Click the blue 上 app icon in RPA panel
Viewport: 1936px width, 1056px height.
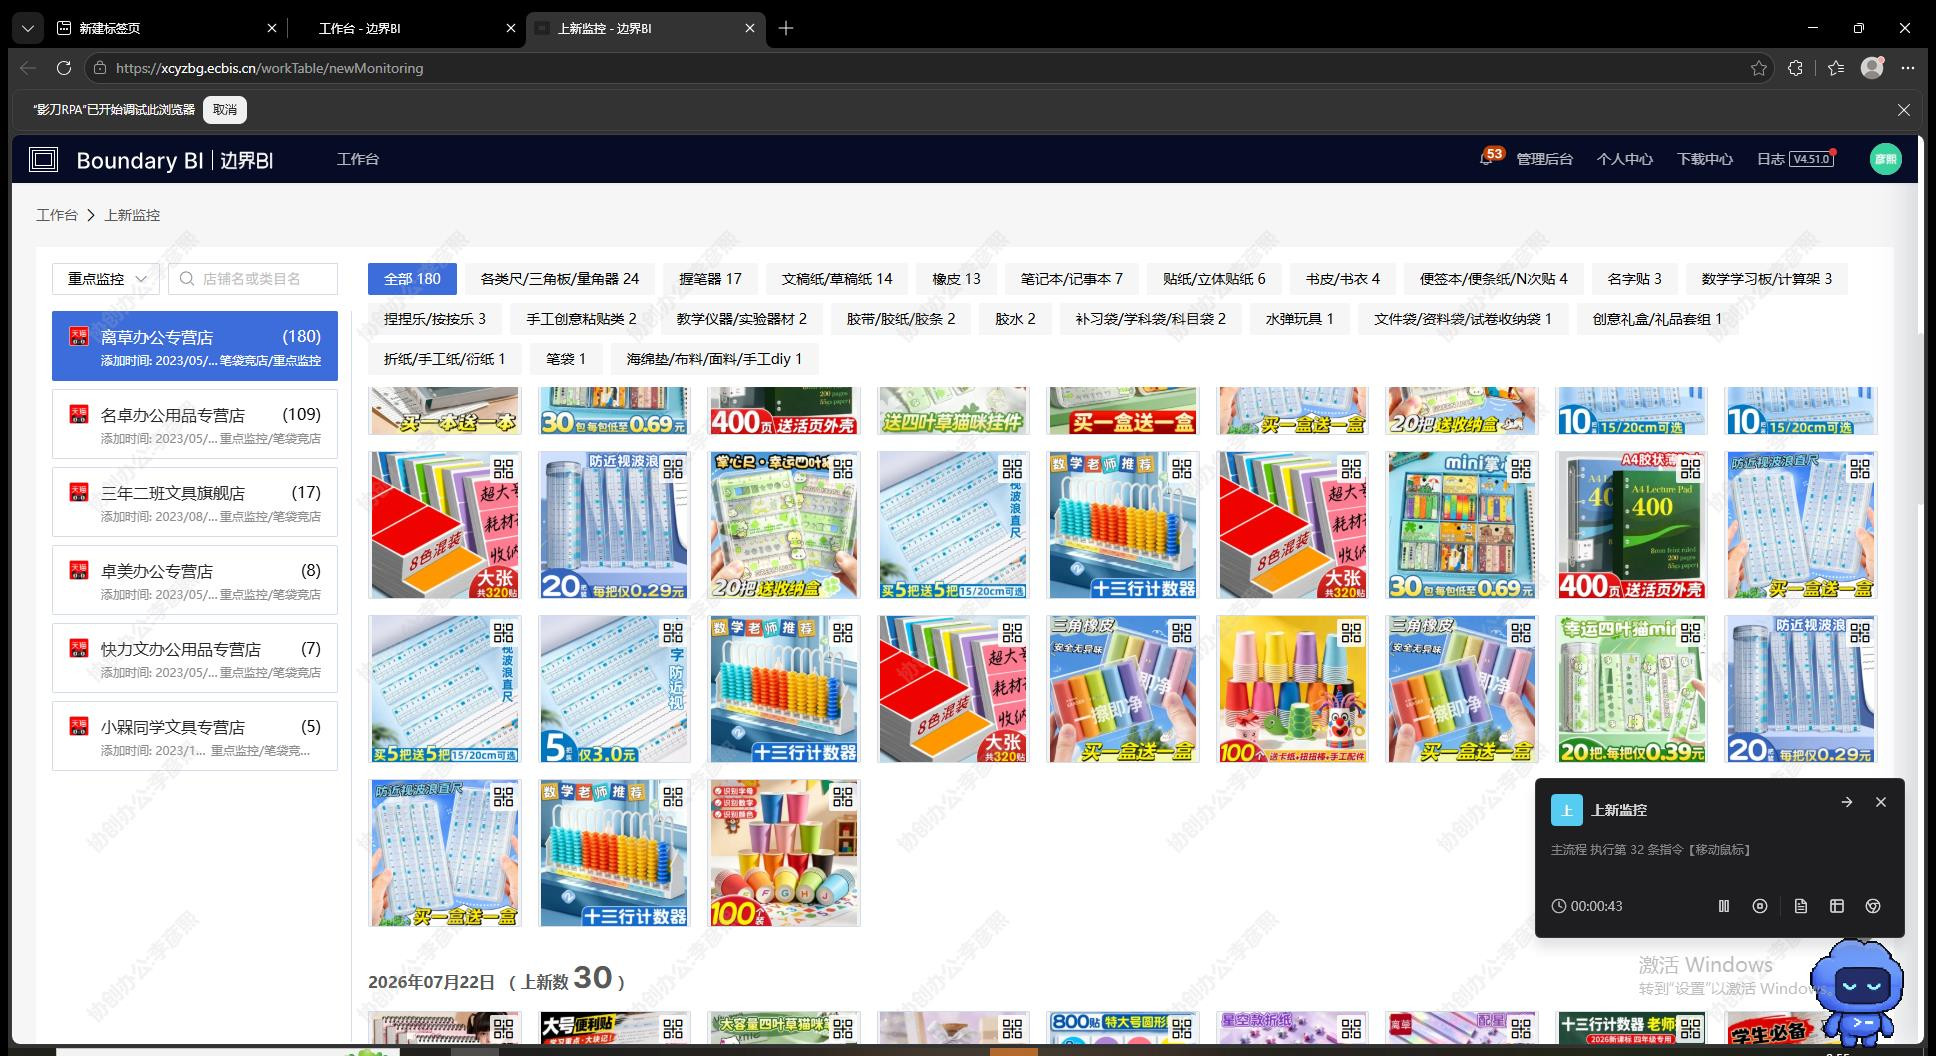click(x=1567, y=810)
